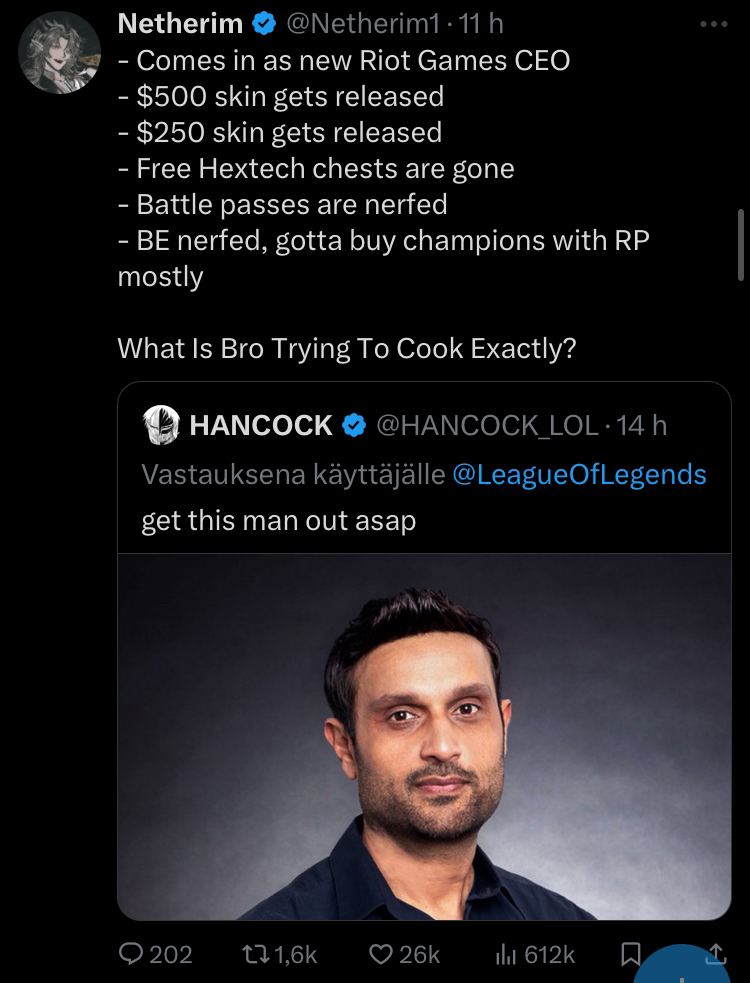Open HANCOCK's small profile avatar
This screenshot has width=750, height=983.
[160, 425]
